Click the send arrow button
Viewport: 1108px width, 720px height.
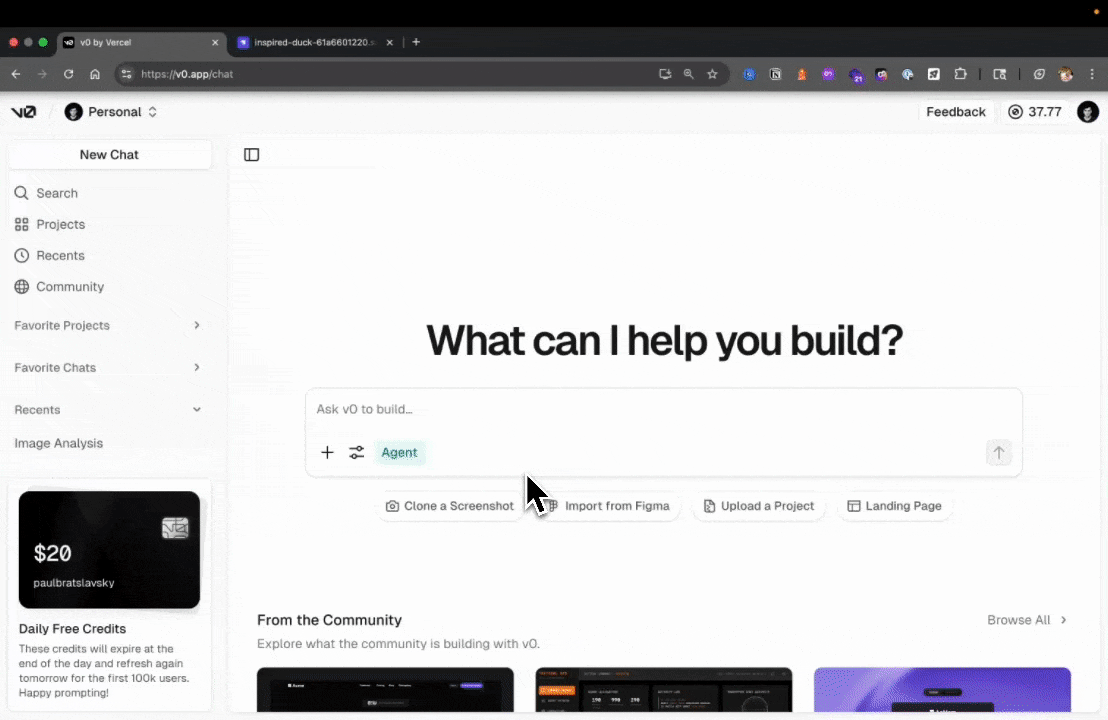tap(998, 452)
